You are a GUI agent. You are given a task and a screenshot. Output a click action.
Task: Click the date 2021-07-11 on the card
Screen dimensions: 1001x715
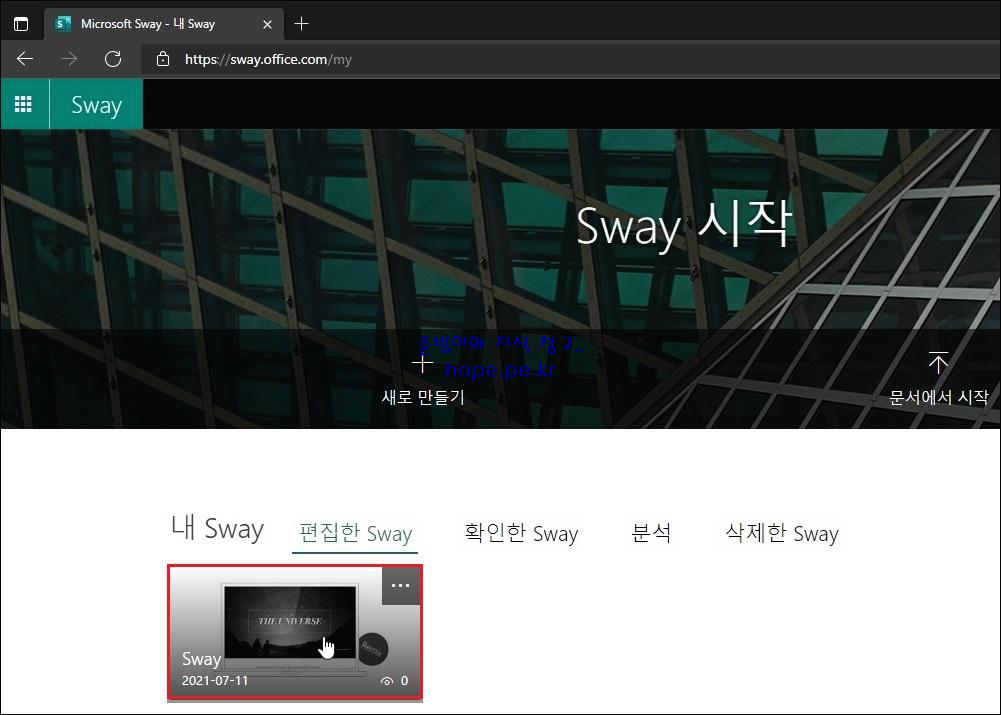[215, 681]
